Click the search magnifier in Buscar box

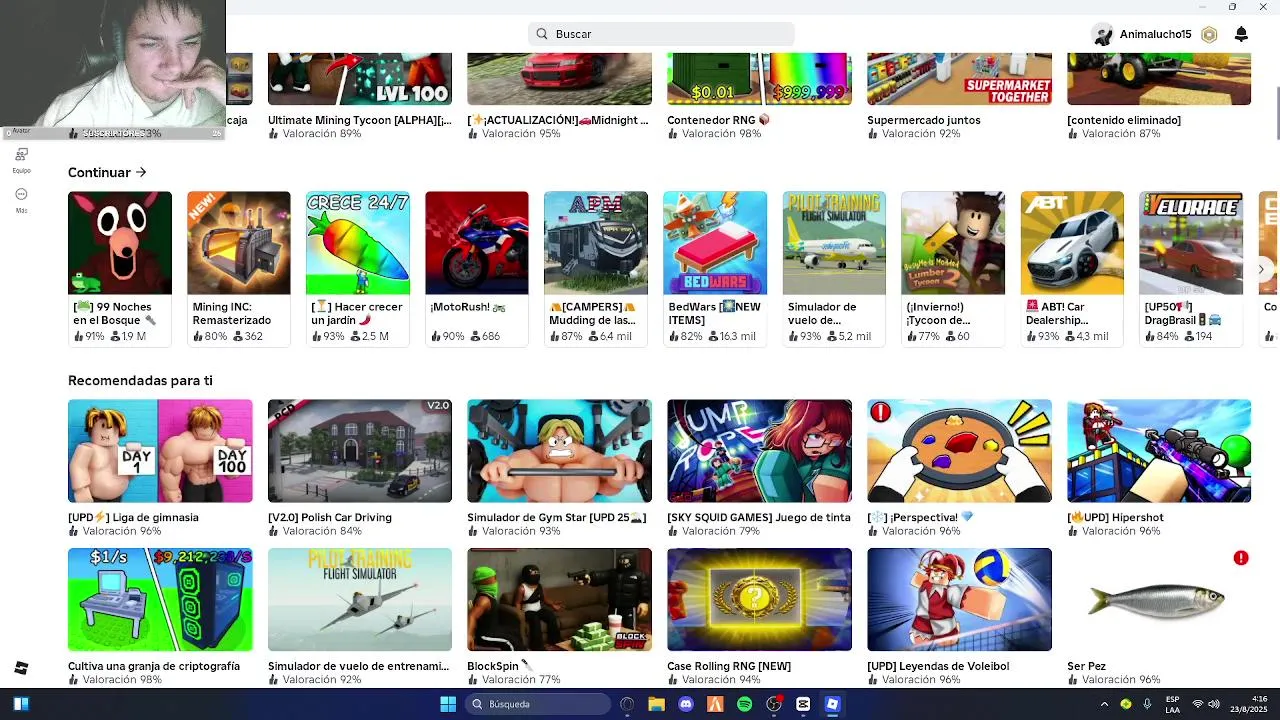(x=542, y=34)
